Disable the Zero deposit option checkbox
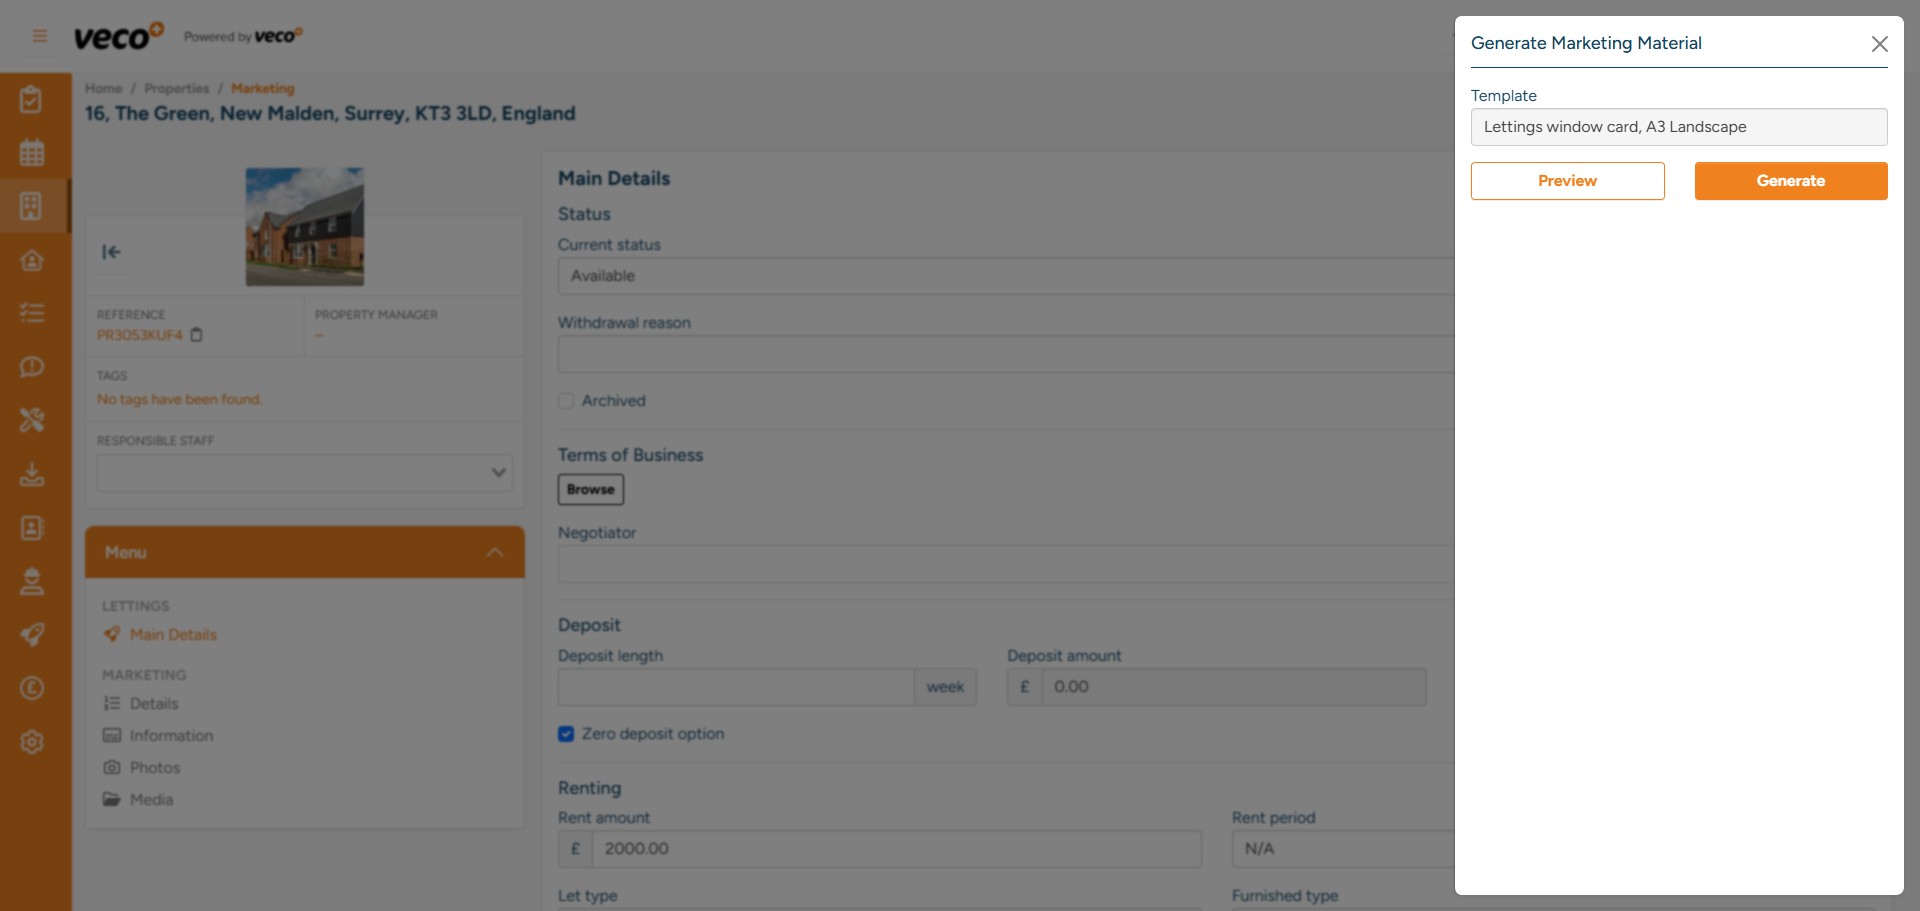 566,733
